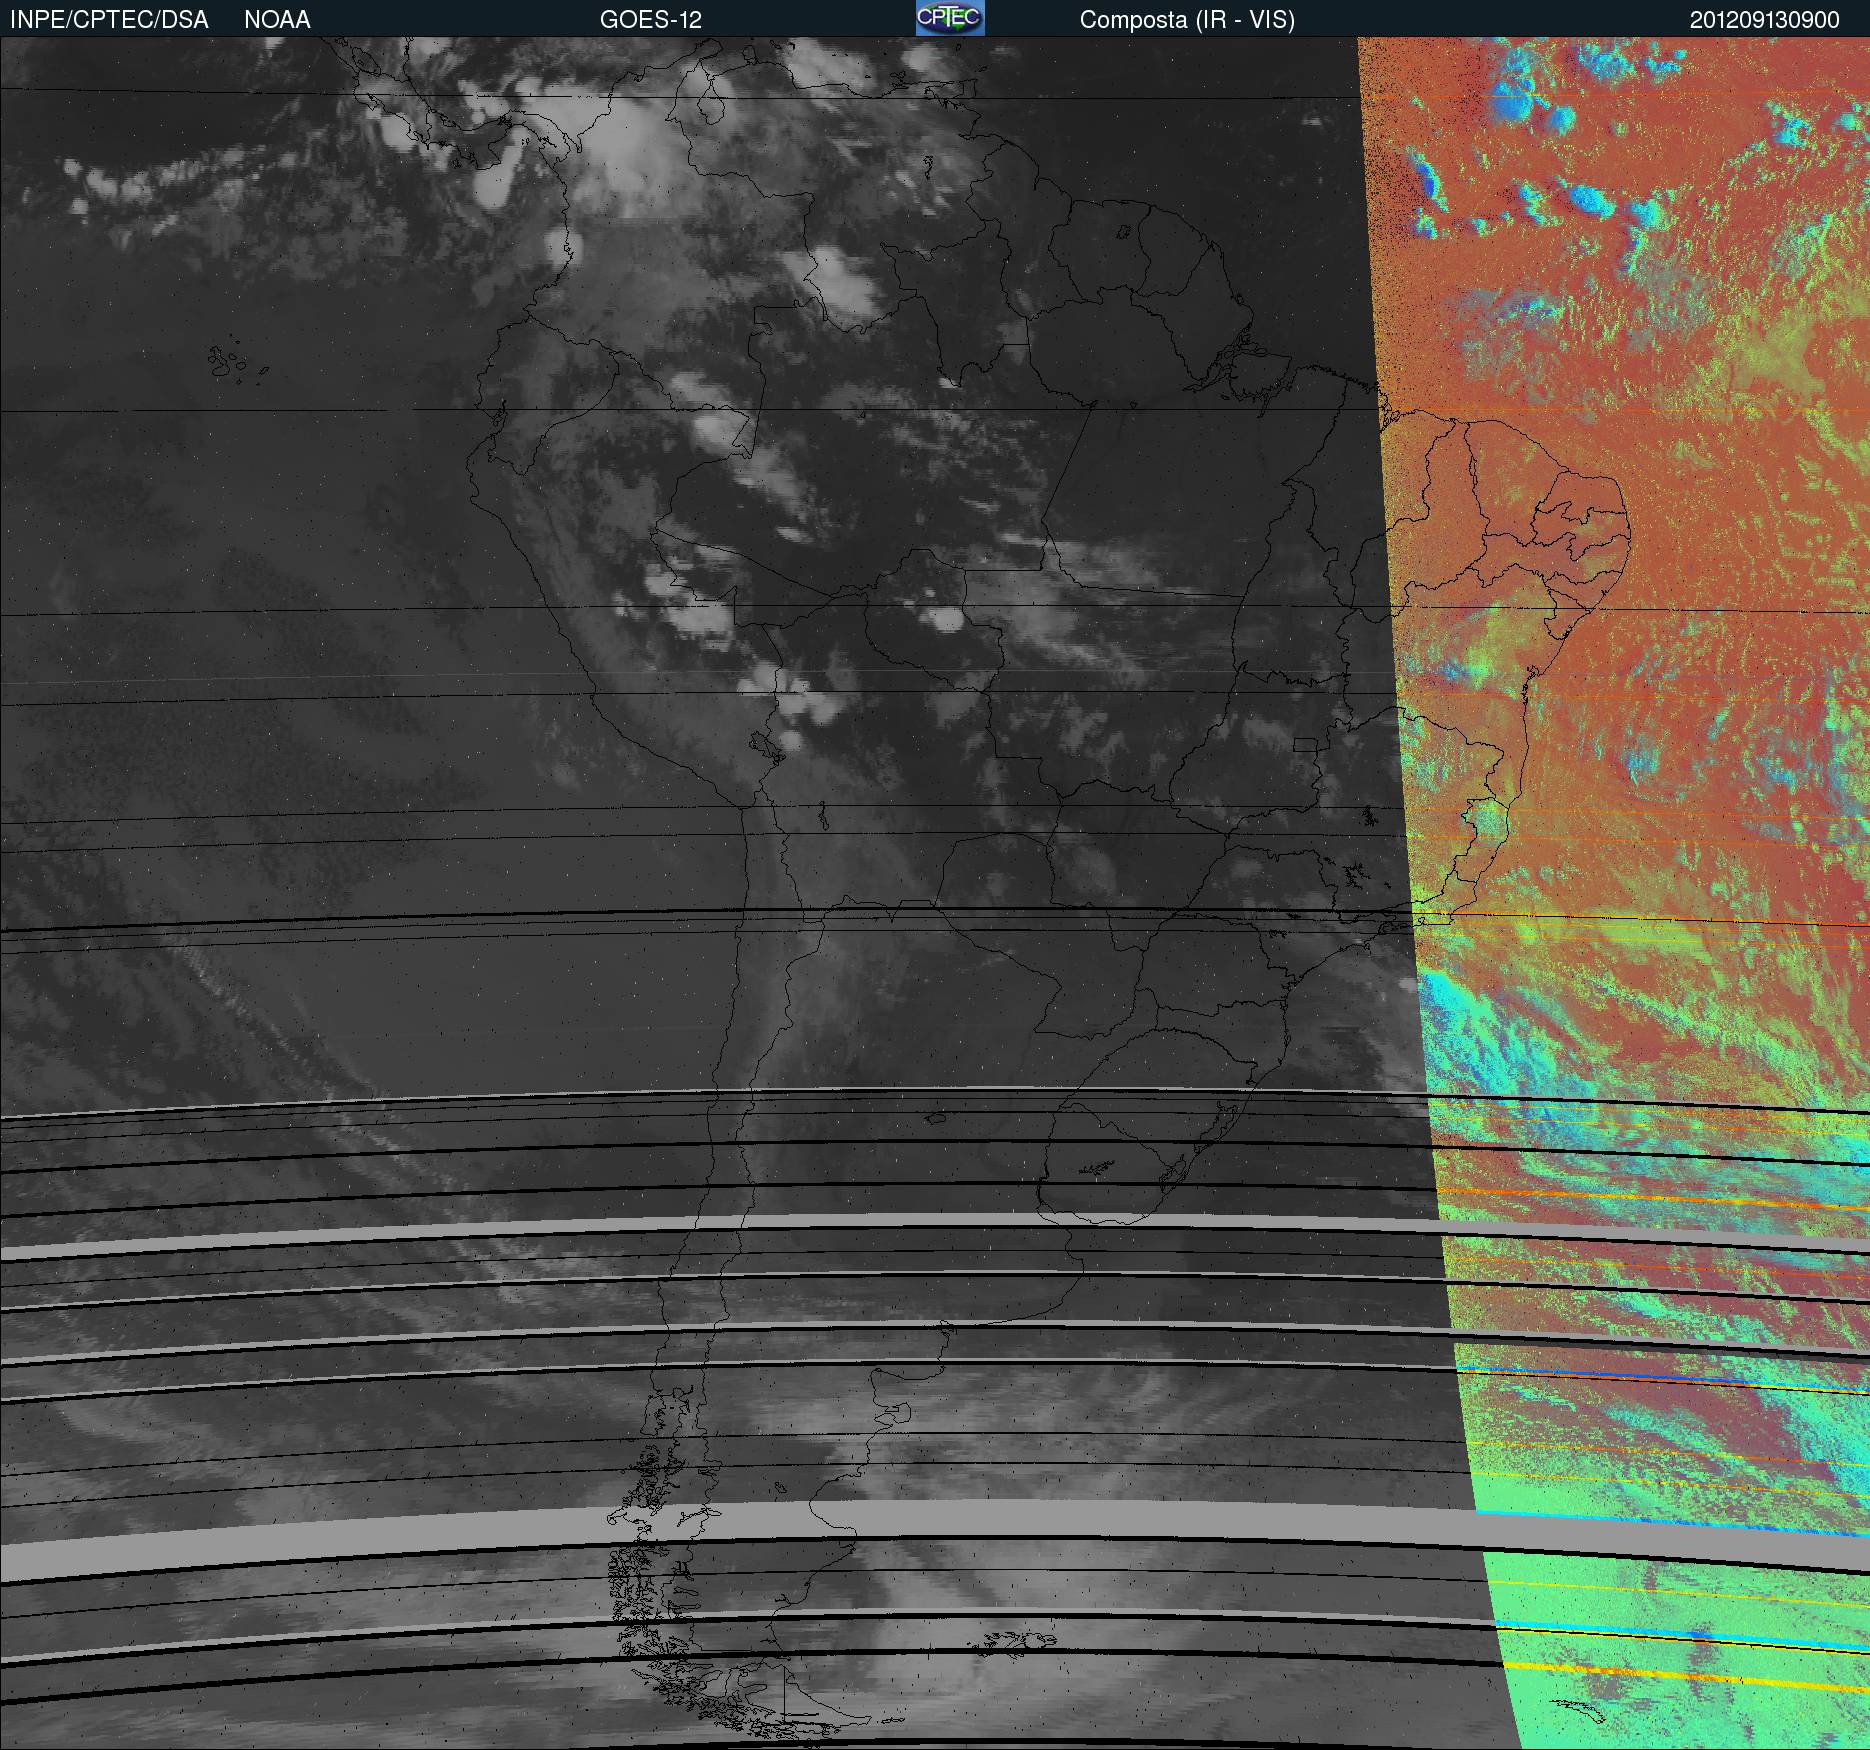1870x1750 pixels.
Task: Click the NOAA text in the header
Action: pos(277,20)
